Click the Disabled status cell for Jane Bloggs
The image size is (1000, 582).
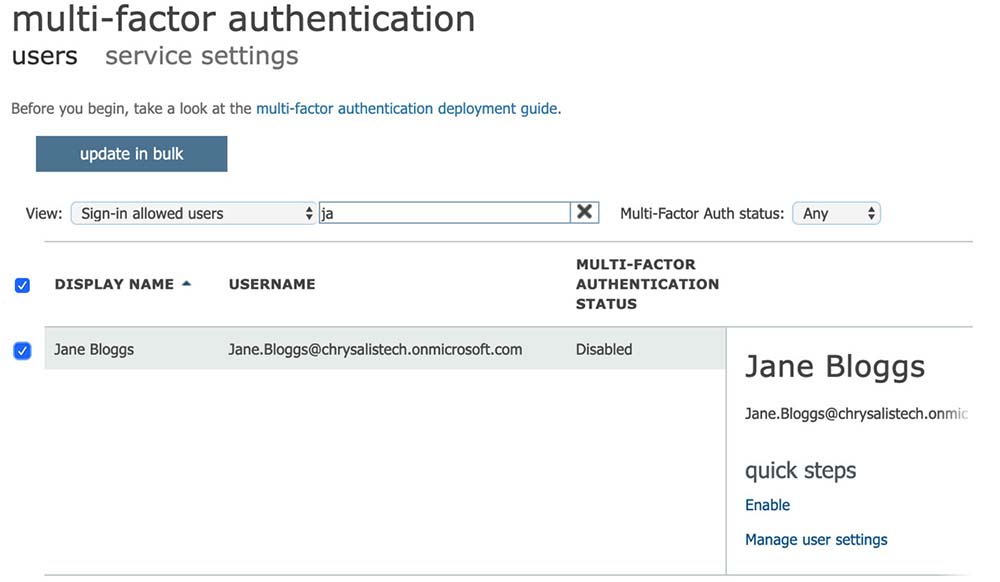(604, 350)
